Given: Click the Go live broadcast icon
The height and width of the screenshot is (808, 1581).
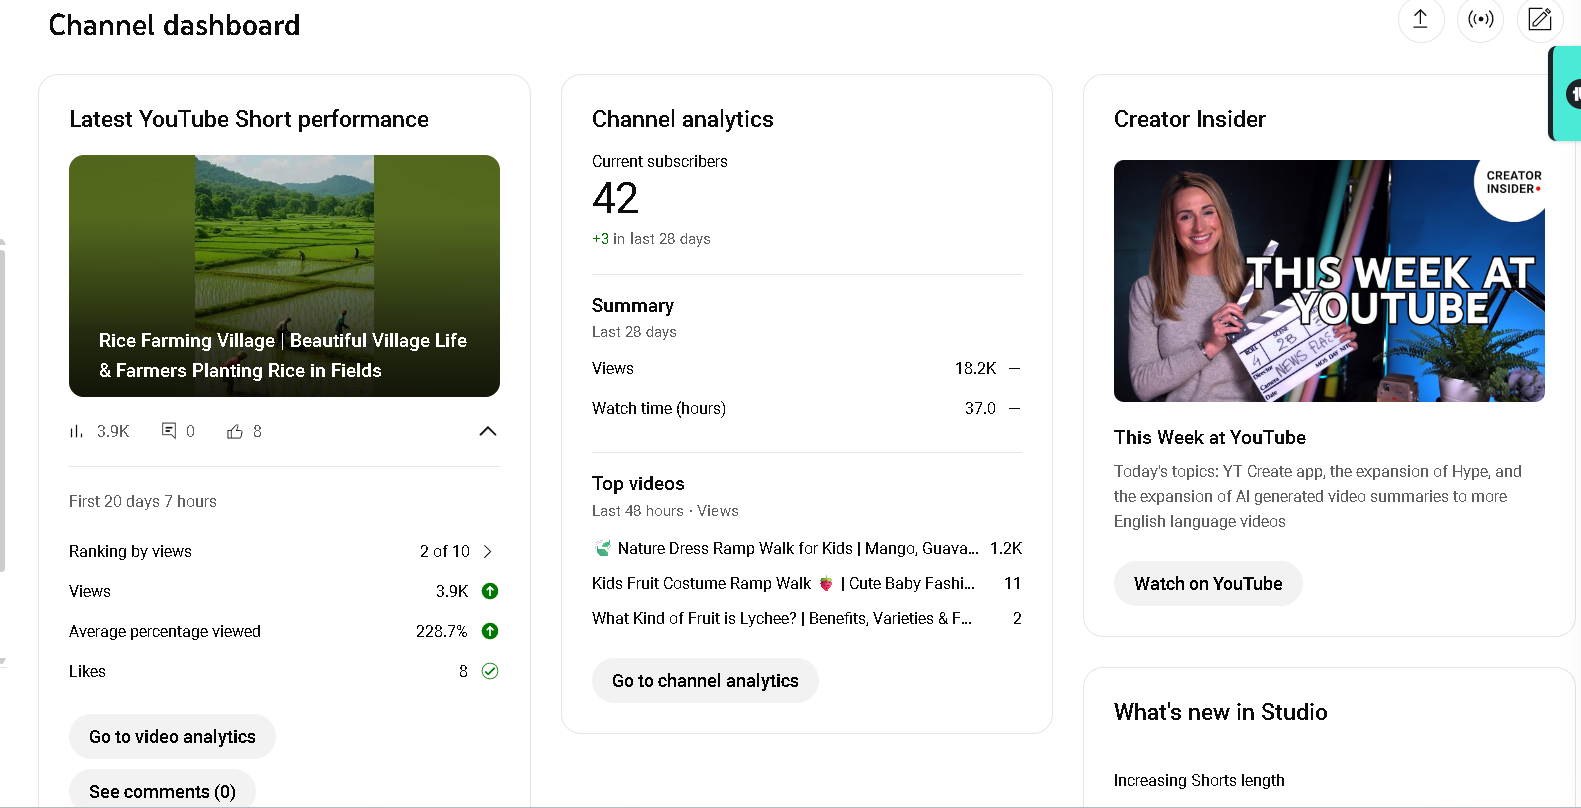Looking at the screenshot, I should point(1480,19).
